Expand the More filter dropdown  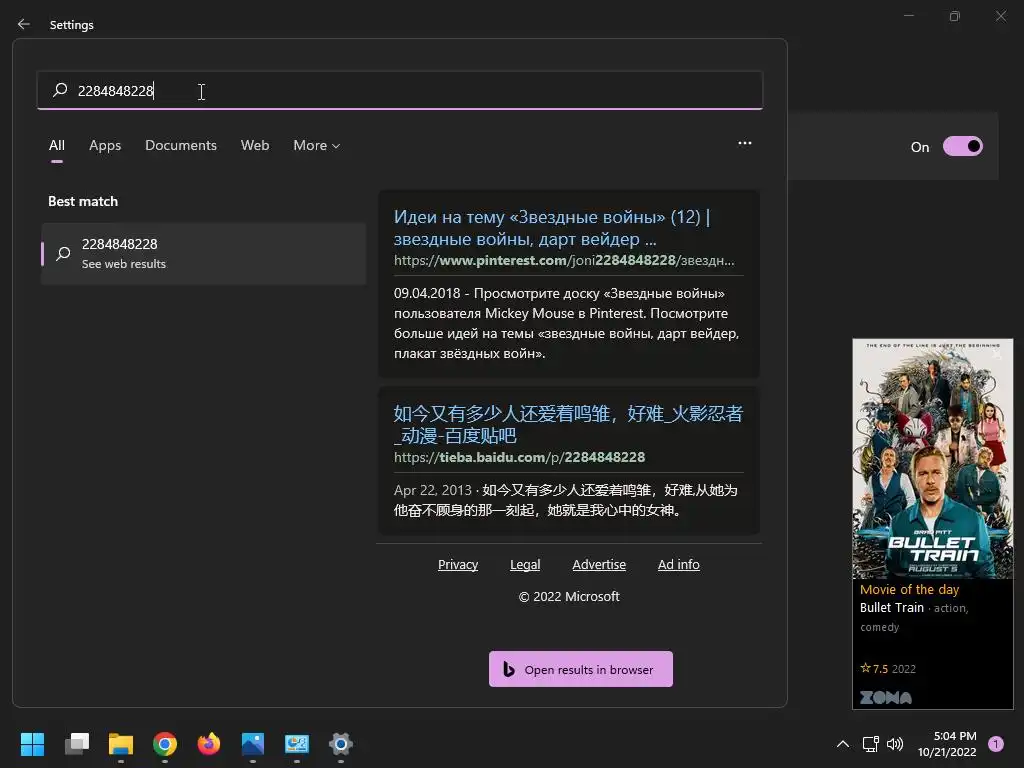(317, 145)
